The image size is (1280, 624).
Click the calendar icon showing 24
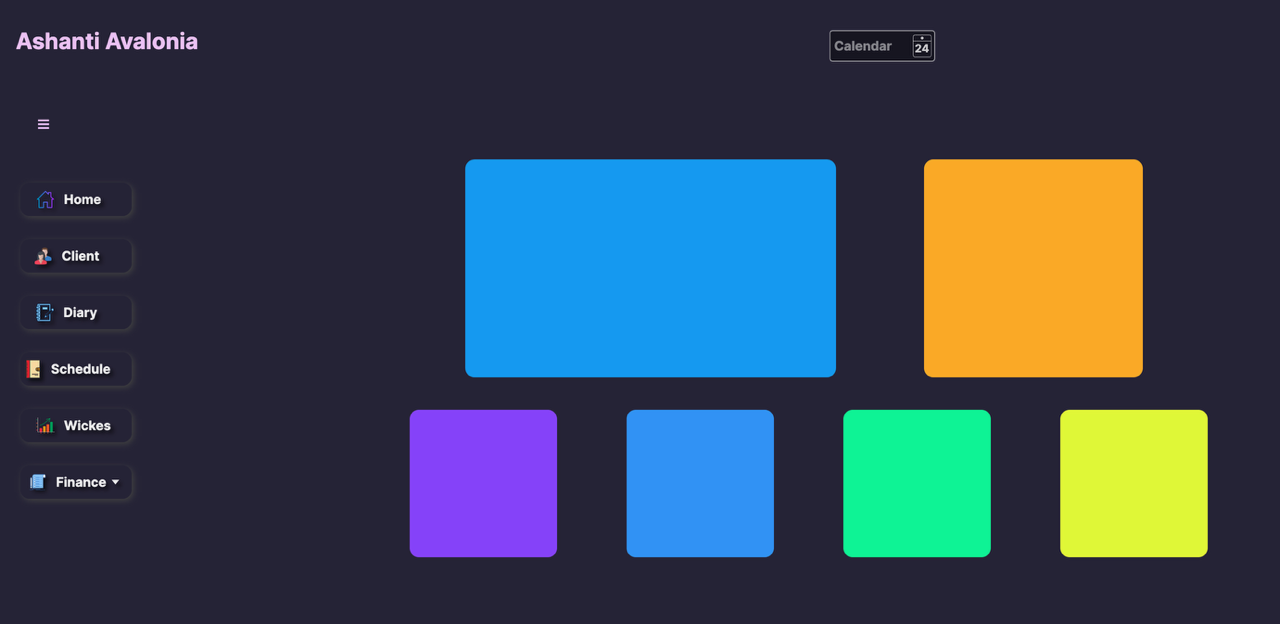click(921, 46)
